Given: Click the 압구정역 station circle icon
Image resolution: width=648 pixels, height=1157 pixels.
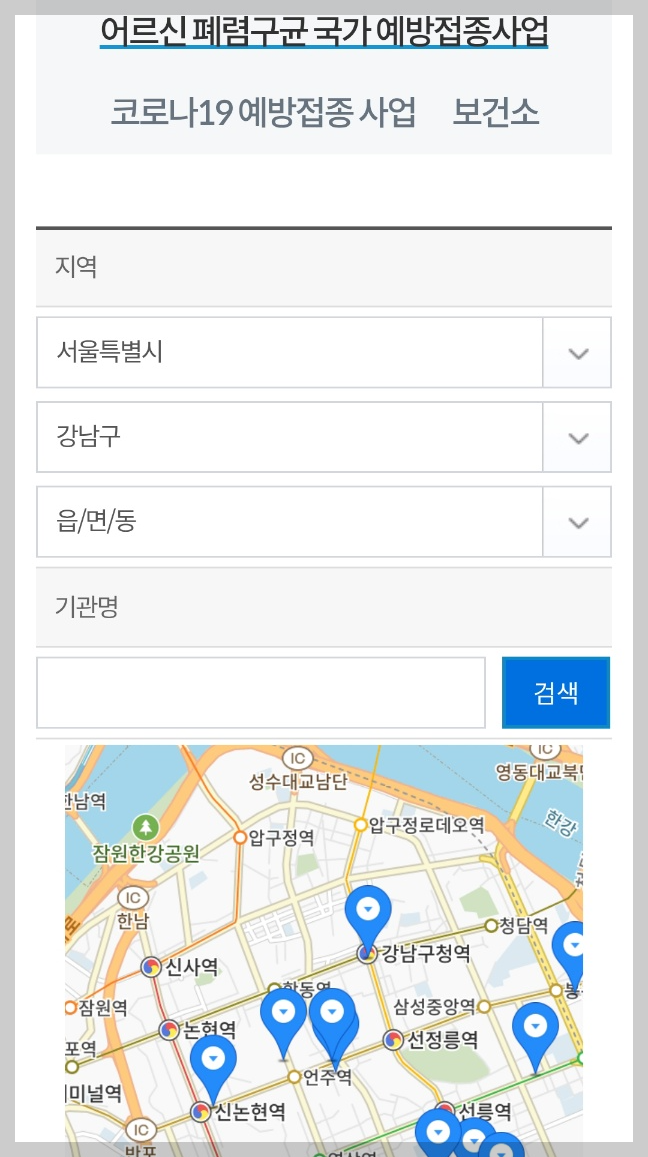Looking at the screenshot, I should tap(239, 837).
